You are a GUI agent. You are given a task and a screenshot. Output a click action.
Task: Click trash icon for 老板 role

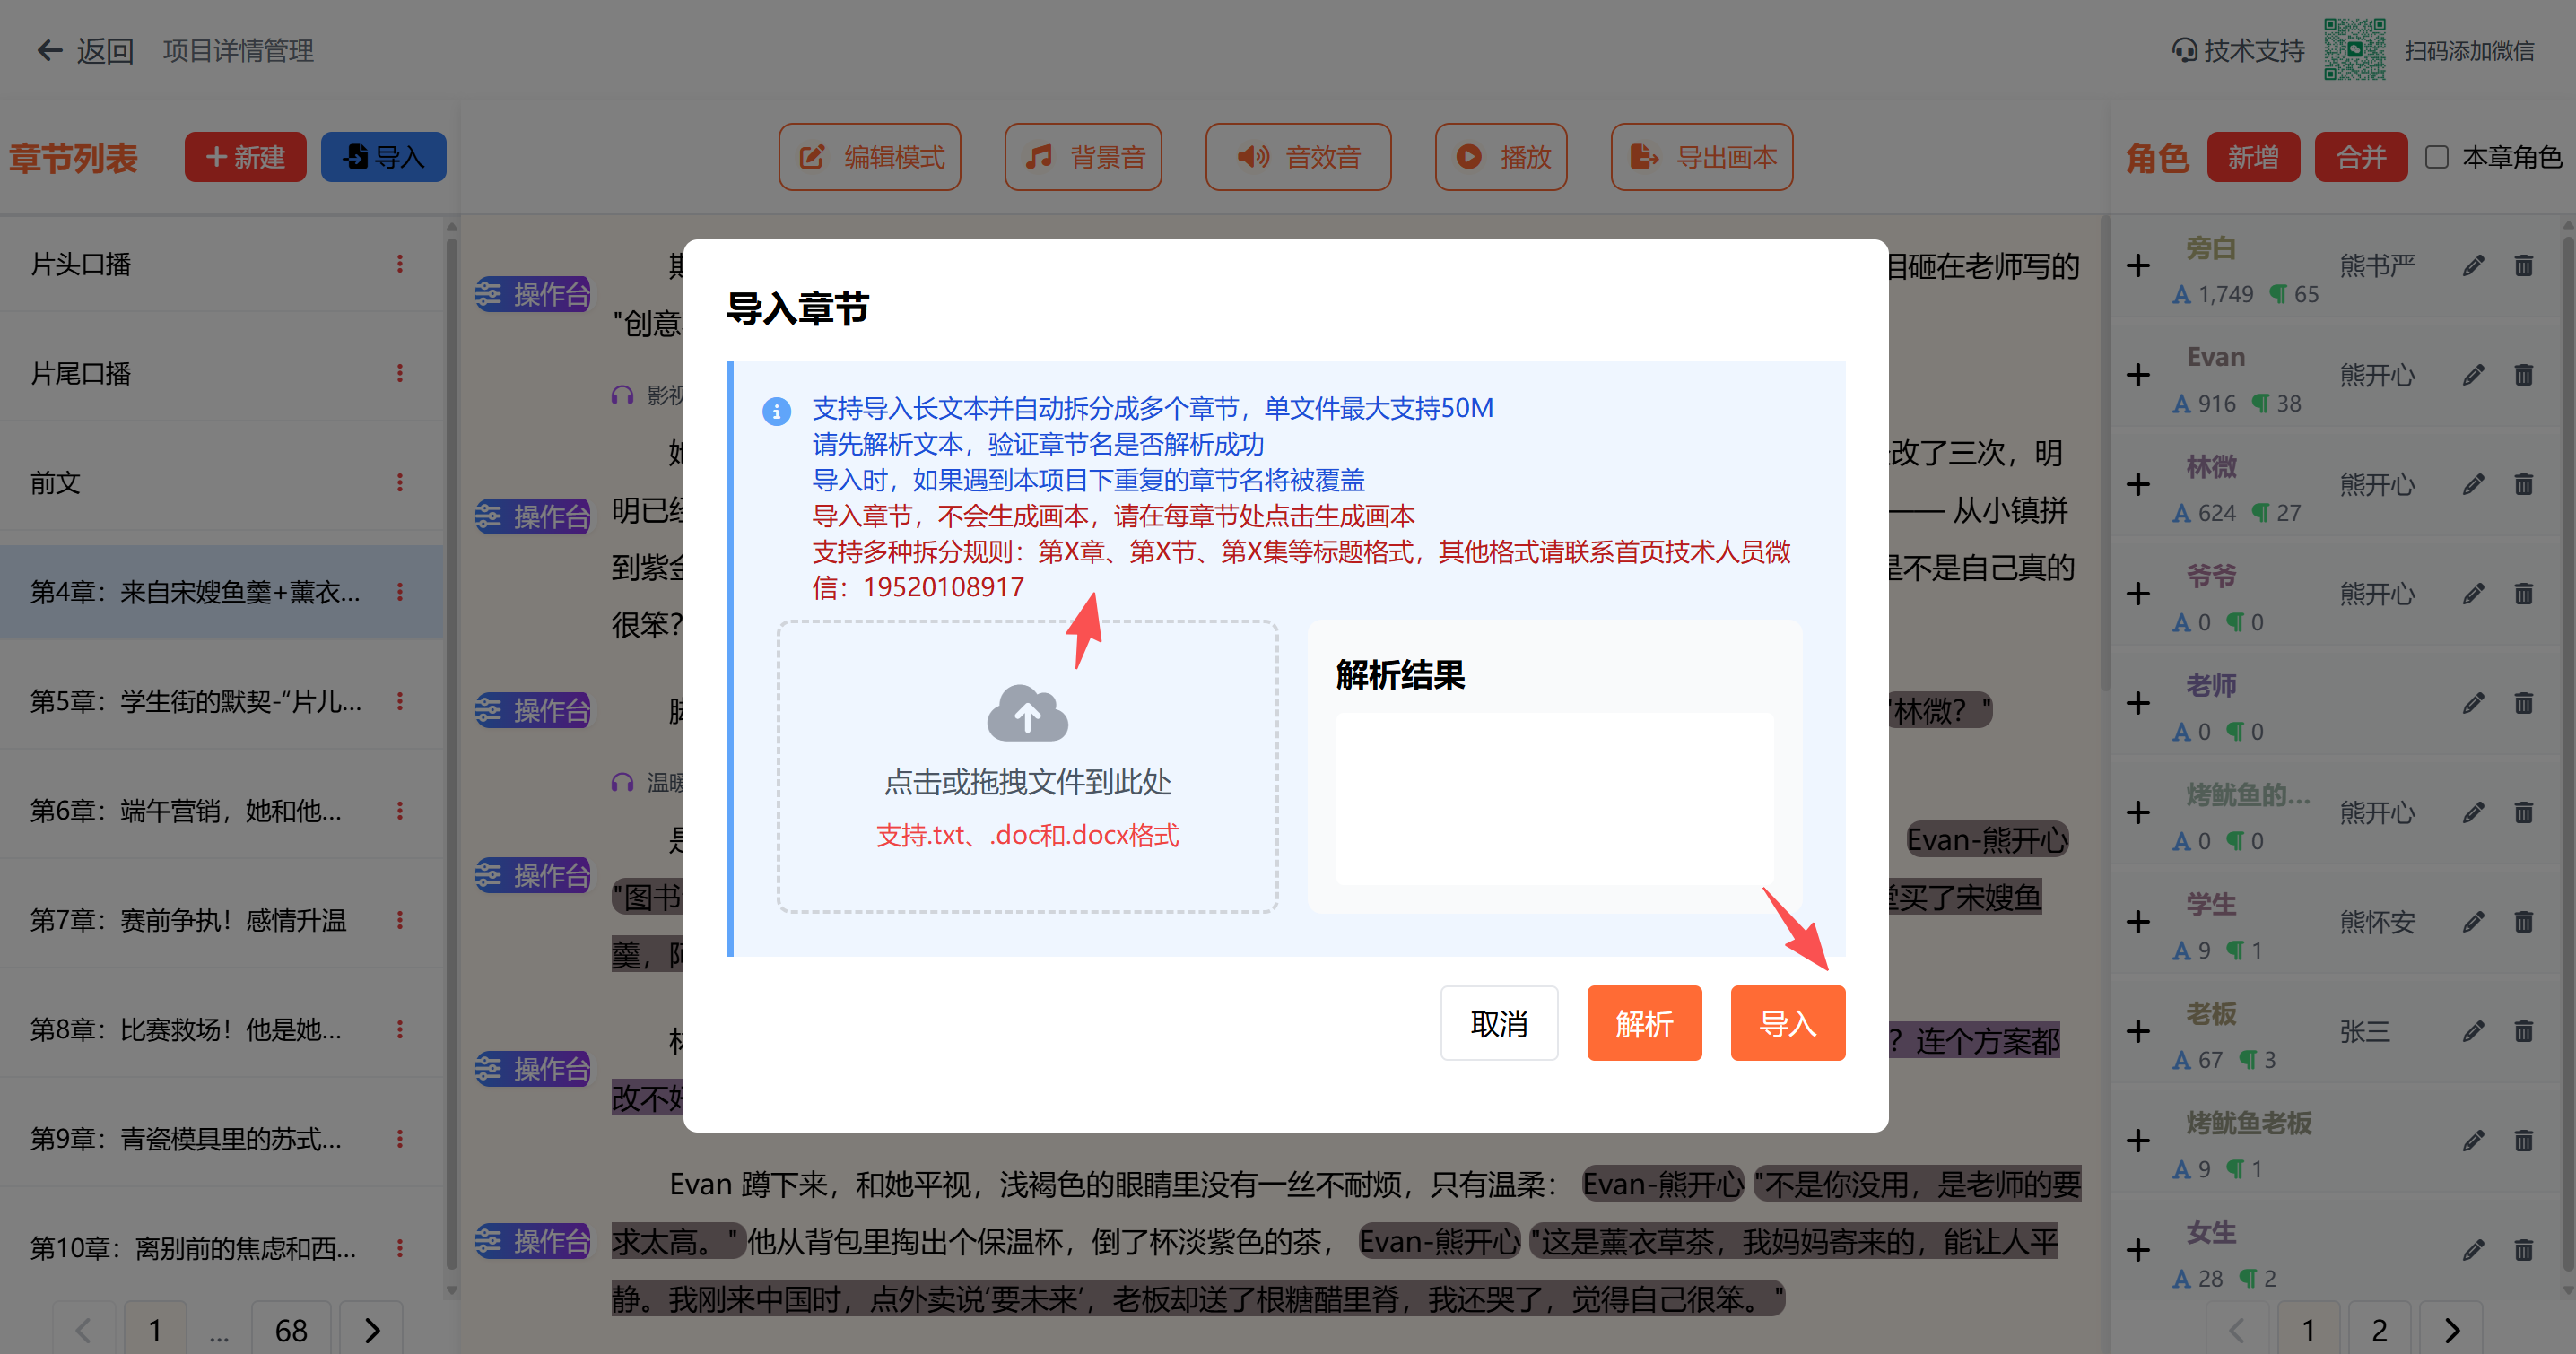click(x=2523, y=1031)
